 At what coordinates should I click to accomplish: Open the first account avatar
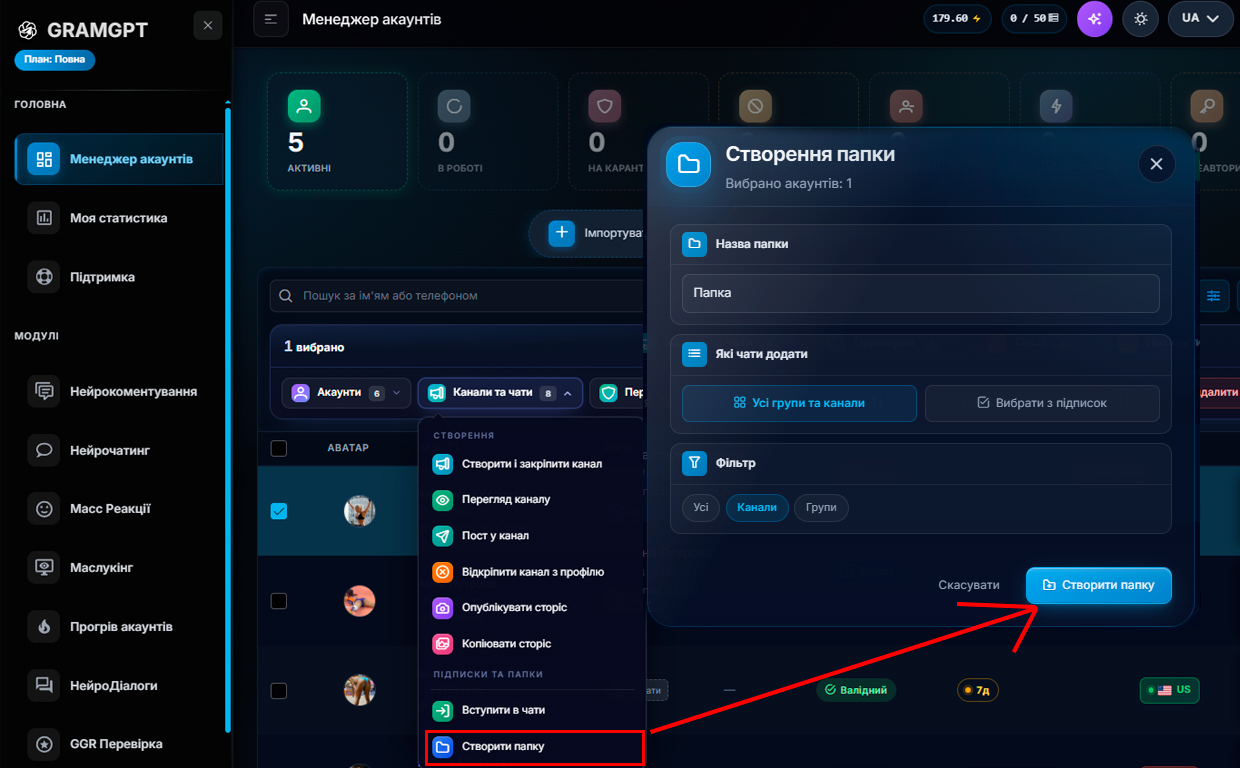pyautogui.click(x=360, y=511)
